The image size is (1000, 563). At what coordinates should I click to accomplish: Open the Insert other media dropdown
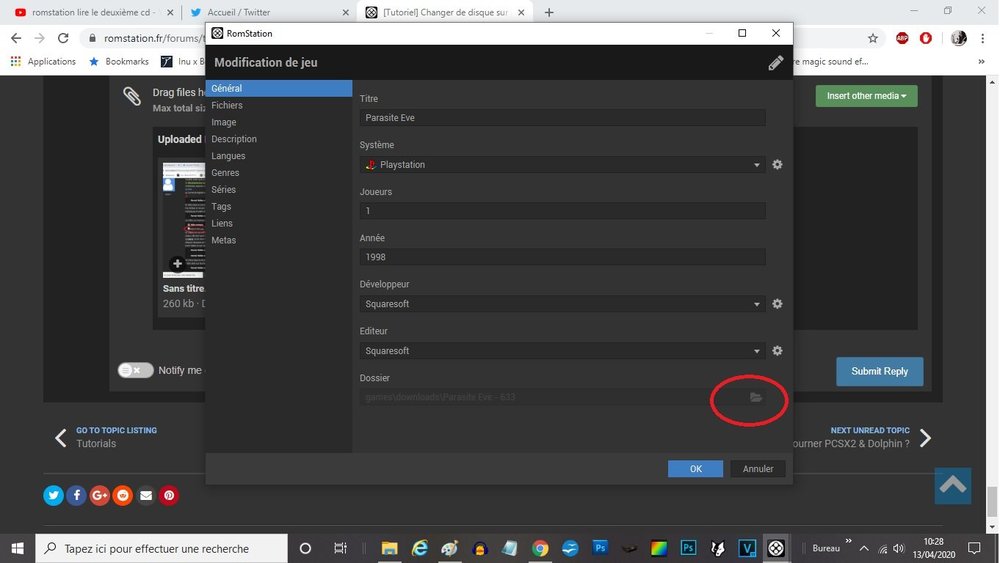[x=866, y=96]
